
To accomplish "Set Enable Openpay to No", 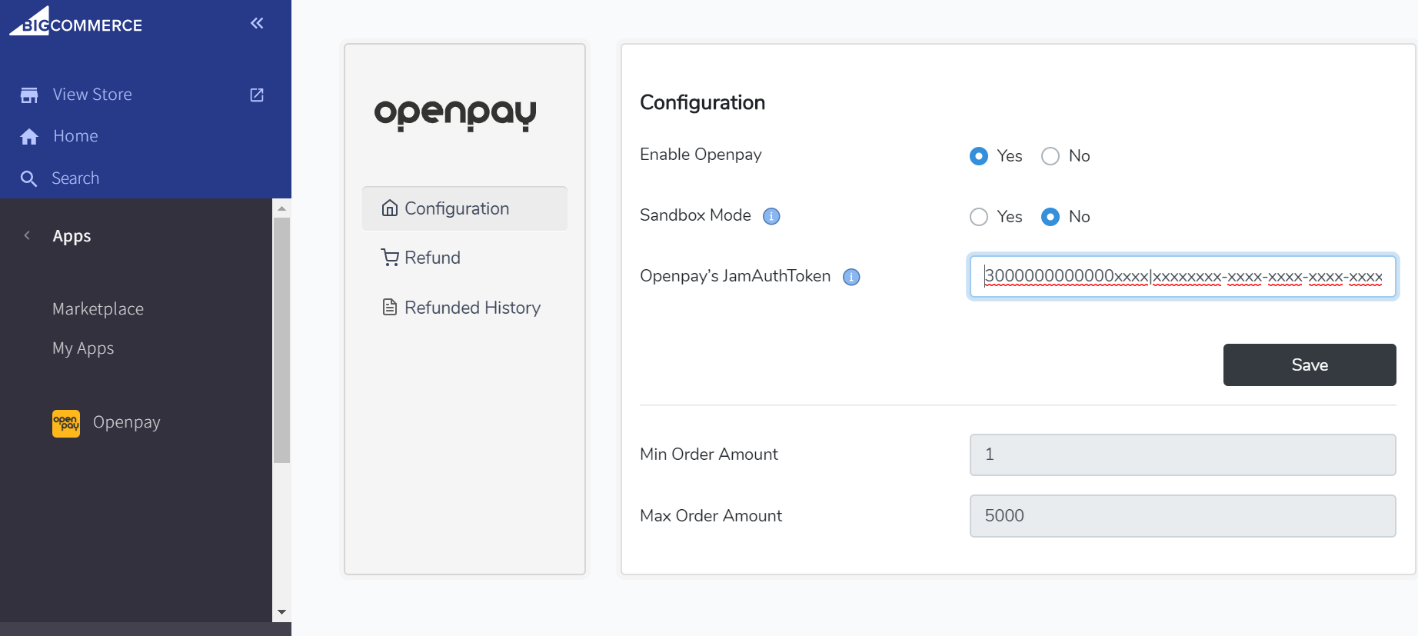I will 1050,156.
